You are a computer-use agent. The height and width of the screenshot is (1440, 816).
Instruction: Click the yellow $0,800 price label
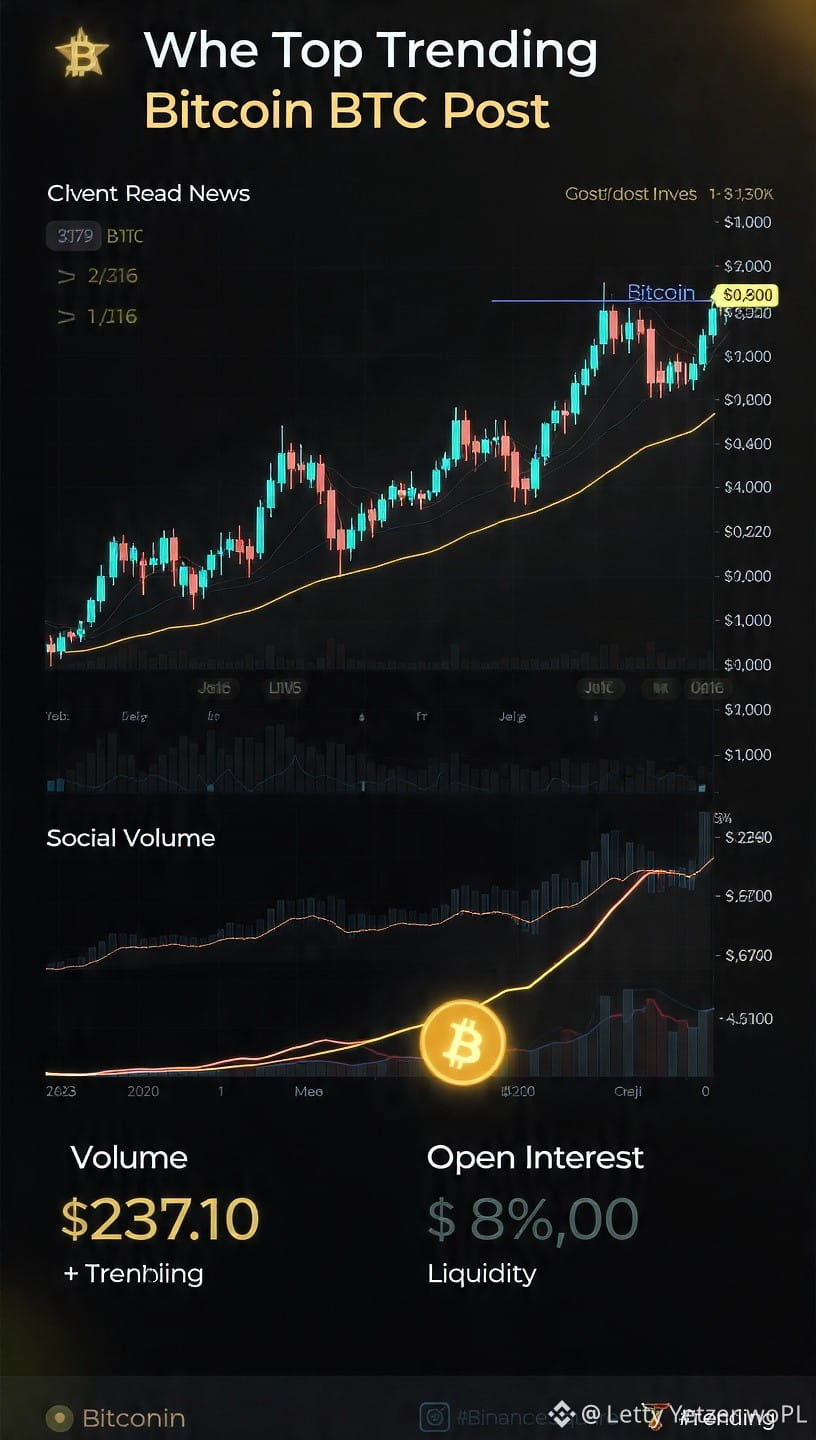747,295
